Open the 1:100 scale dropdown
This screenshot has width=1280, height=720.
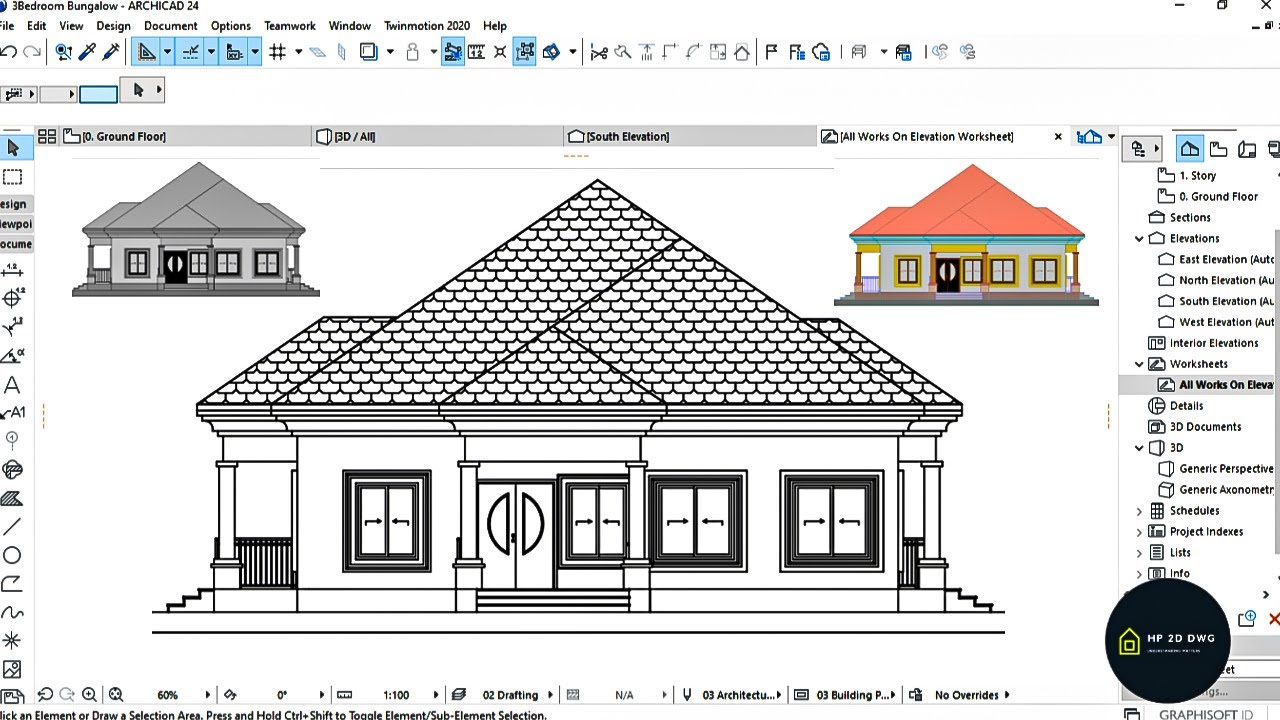pos(436,695)
